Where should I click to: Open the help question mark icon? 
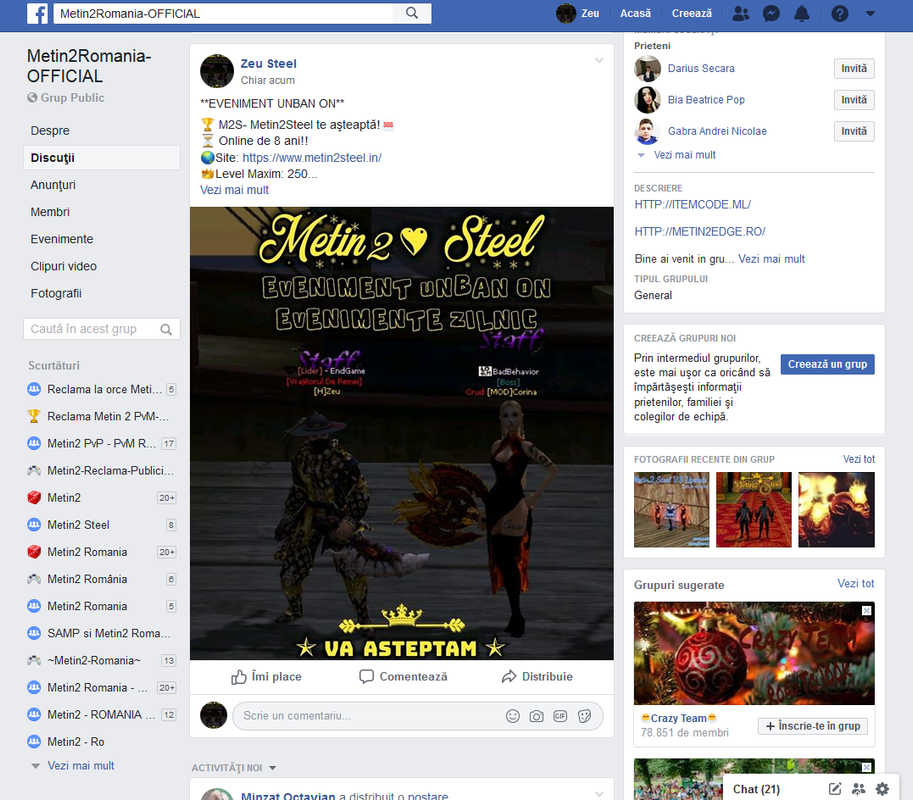(x=839, y=13)
